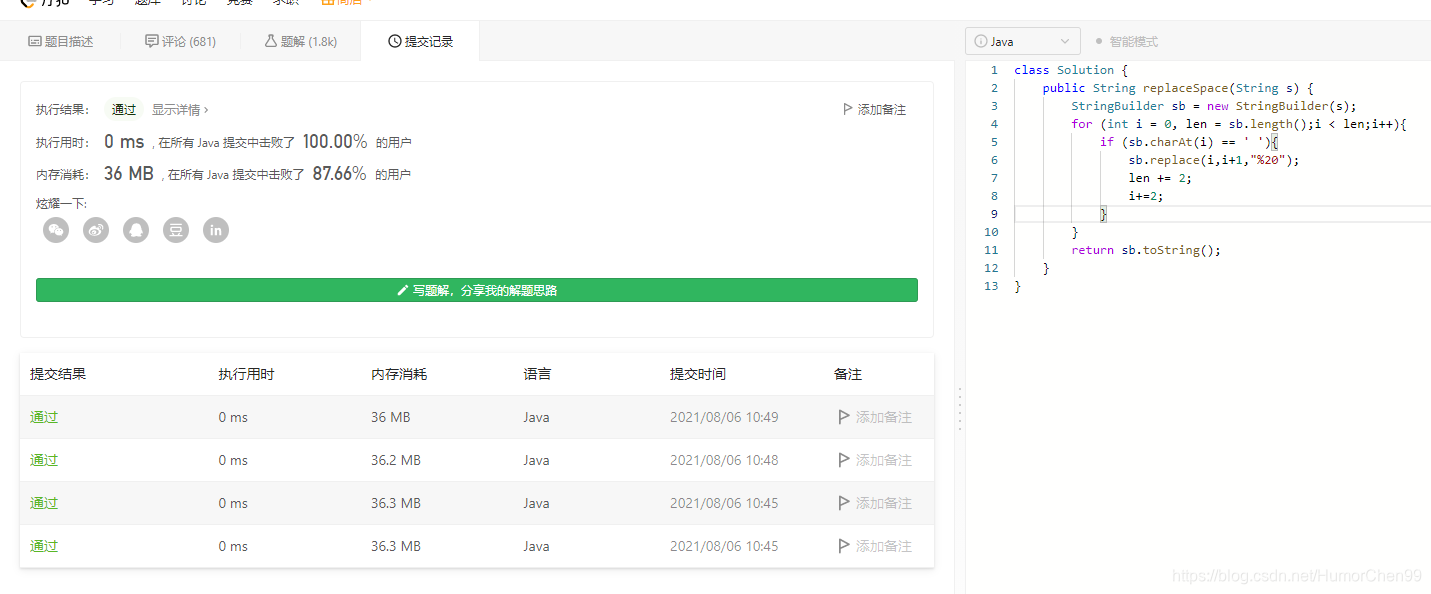
Task: Click the 执行用时 column header
Action: click(x=246, y=374)
